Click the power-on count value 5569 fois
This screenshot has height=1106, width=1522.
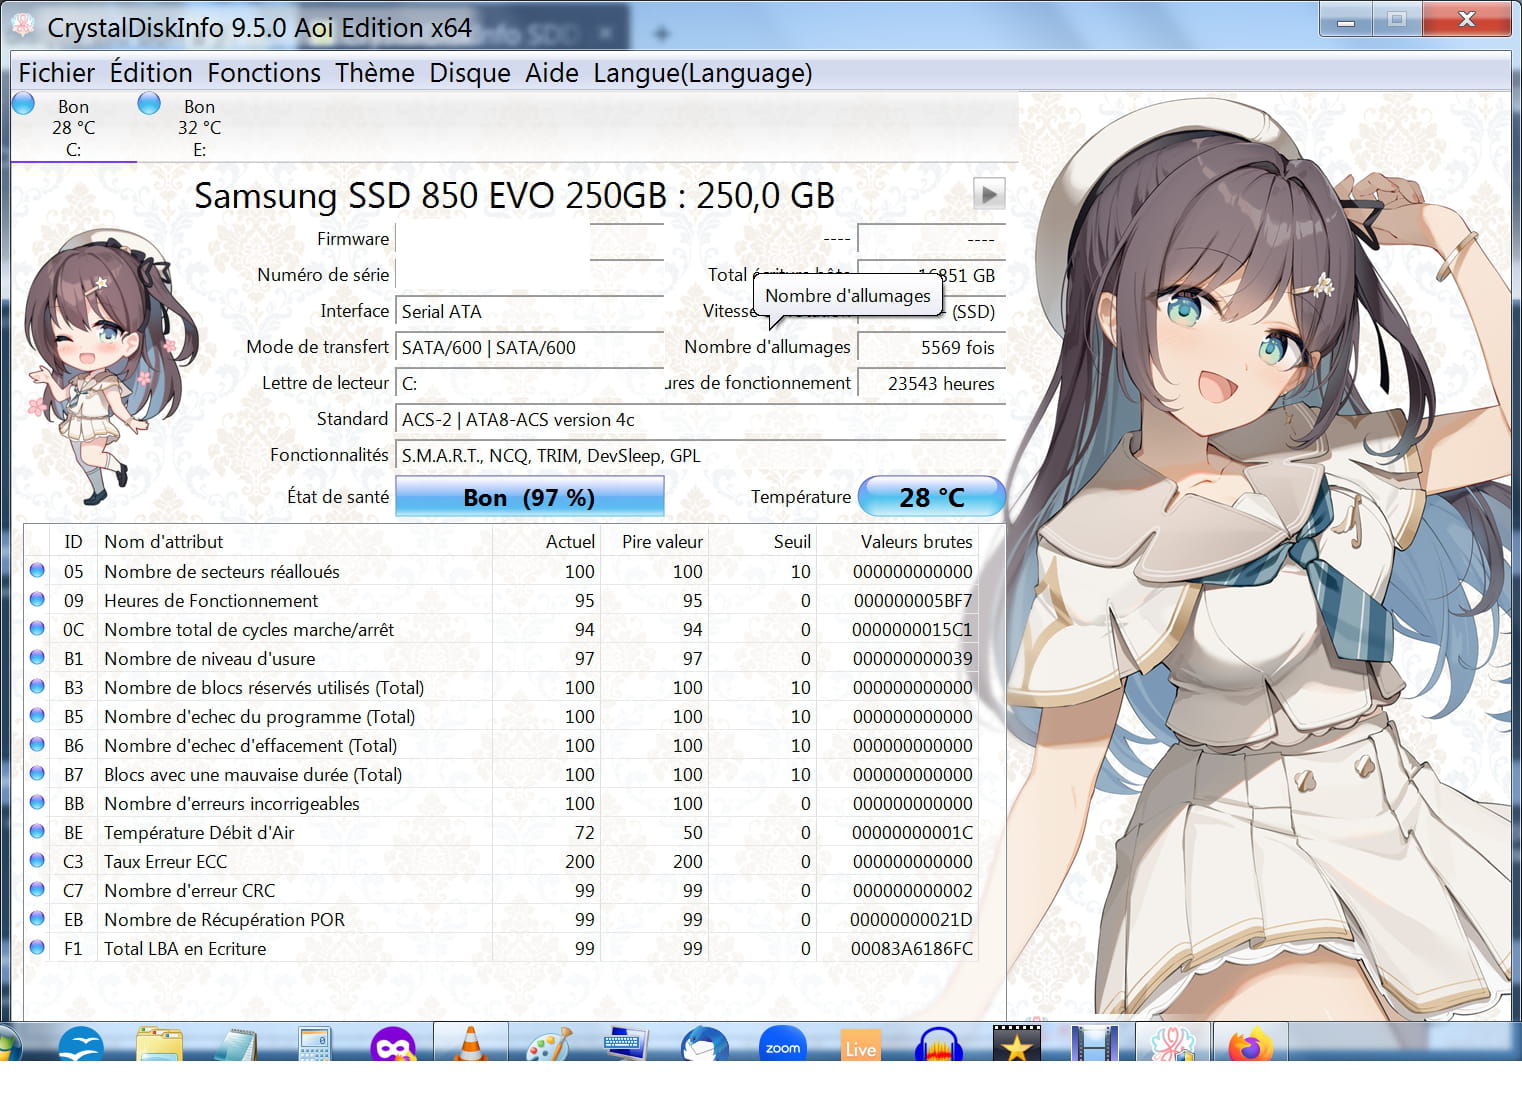click(931, 347)
